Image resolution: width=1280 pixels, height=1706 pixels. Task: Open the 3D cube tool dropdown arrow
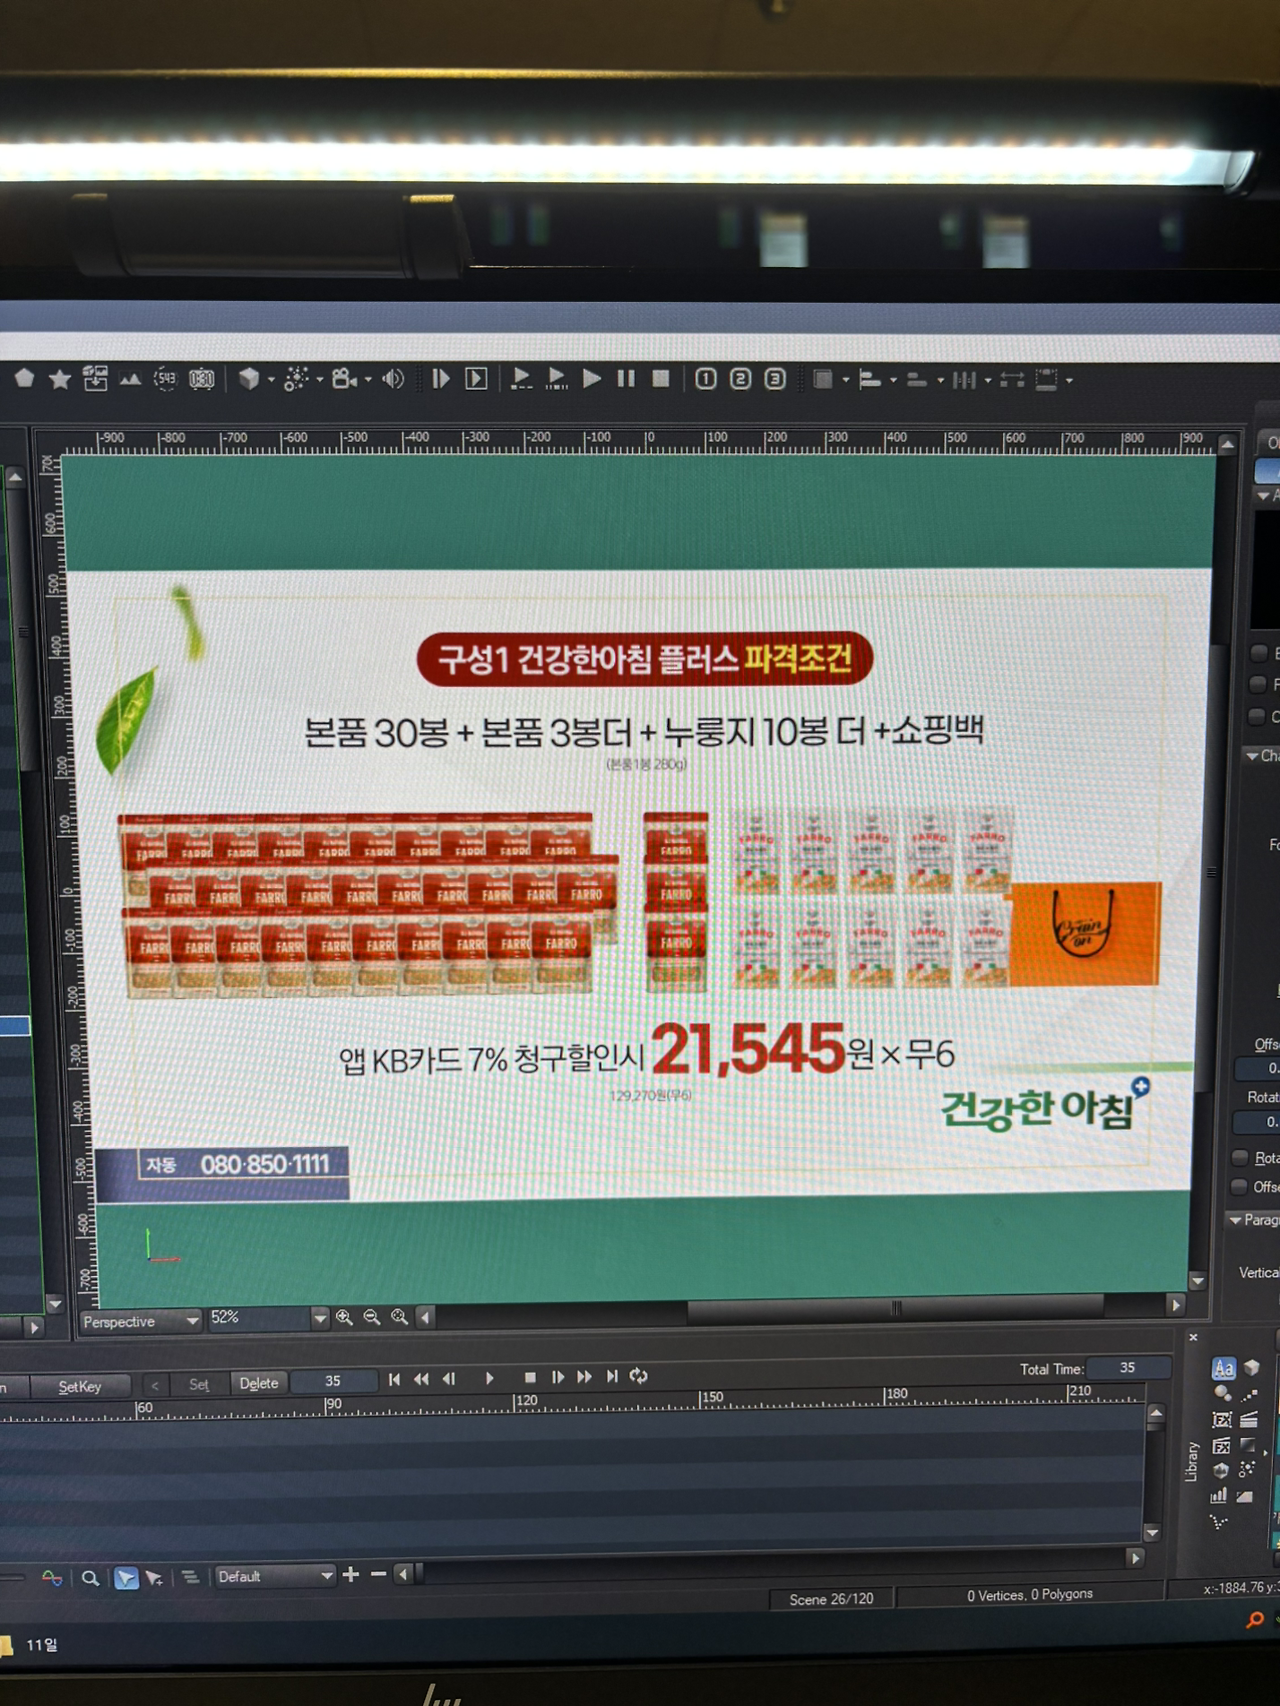click(x=271, y=380)
